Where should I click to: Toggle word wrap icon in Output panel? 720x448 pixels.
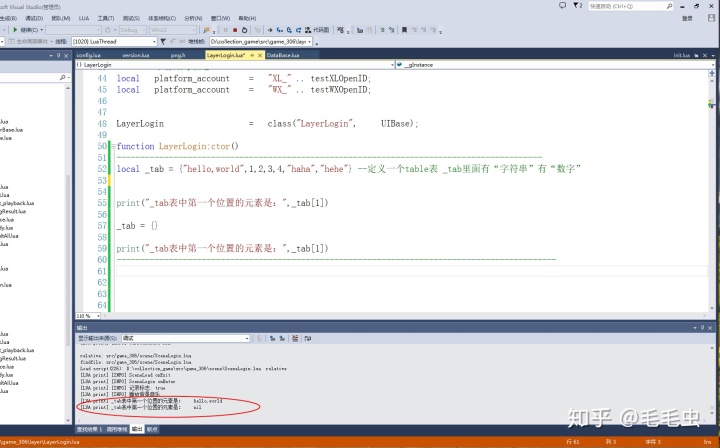[308, 338]
